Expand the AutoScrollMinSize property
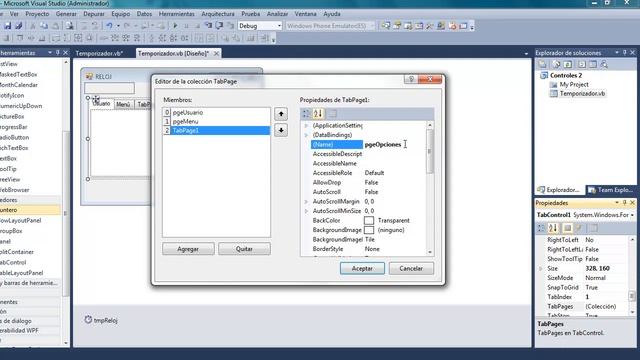Viewport: 640px width, 360px height. click(x=306, y=211)
